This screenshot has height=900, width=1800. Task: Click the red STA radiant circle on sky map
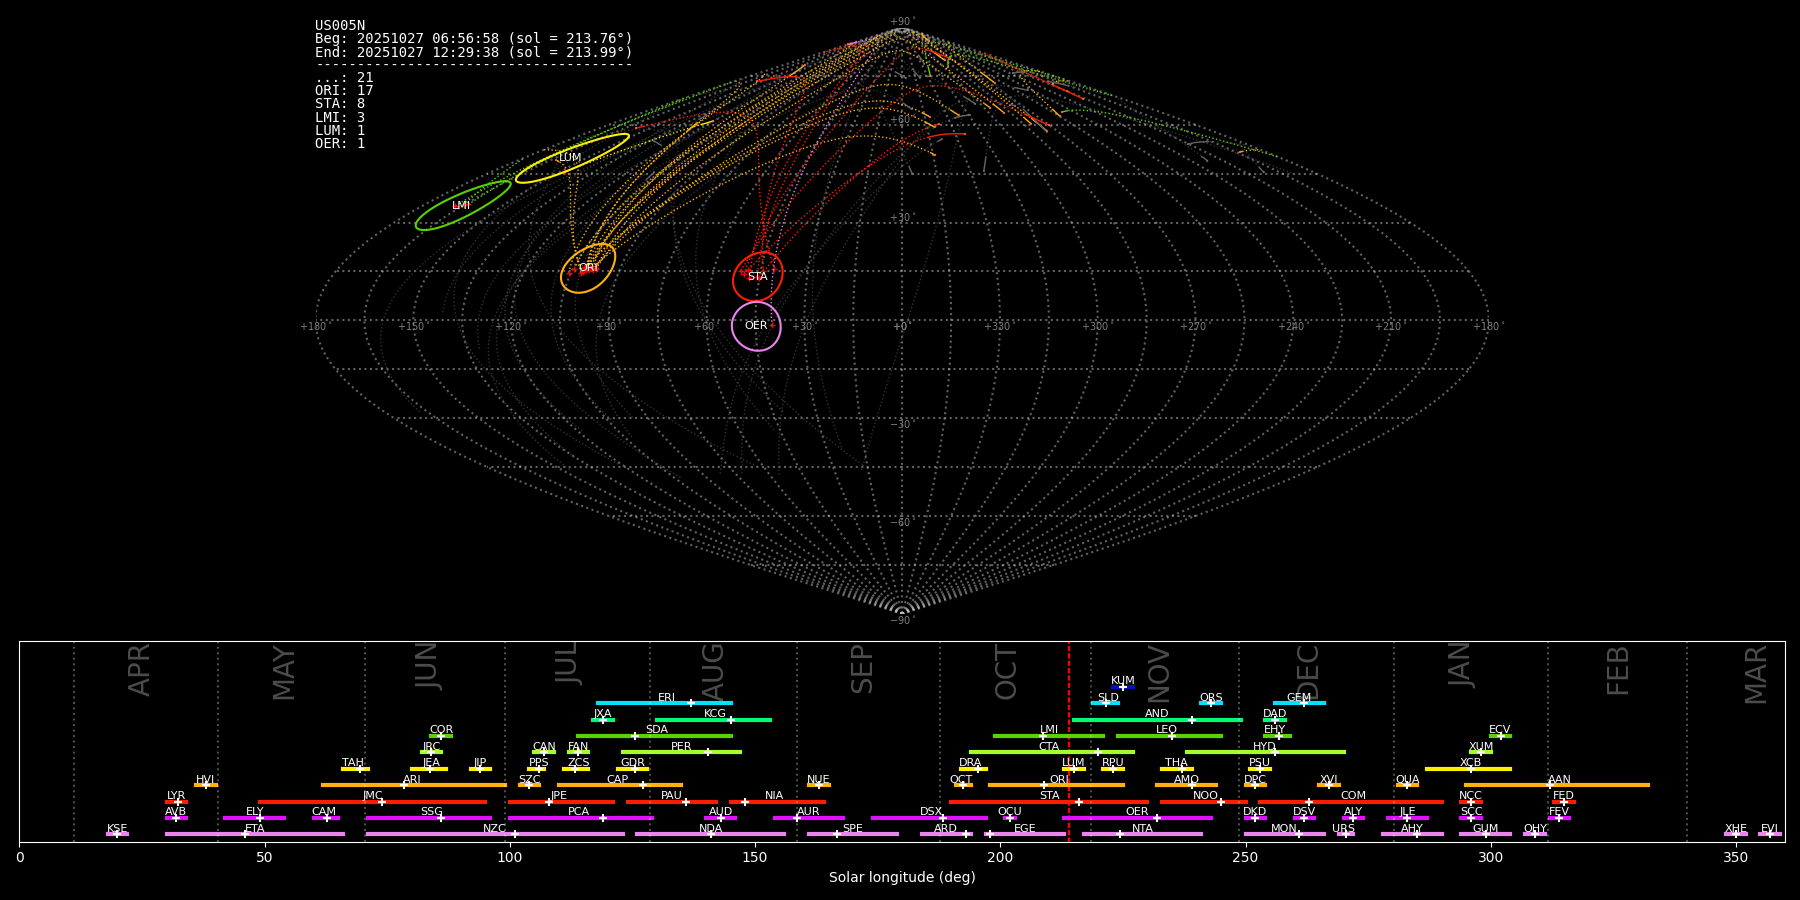click(x=757, y=277)
